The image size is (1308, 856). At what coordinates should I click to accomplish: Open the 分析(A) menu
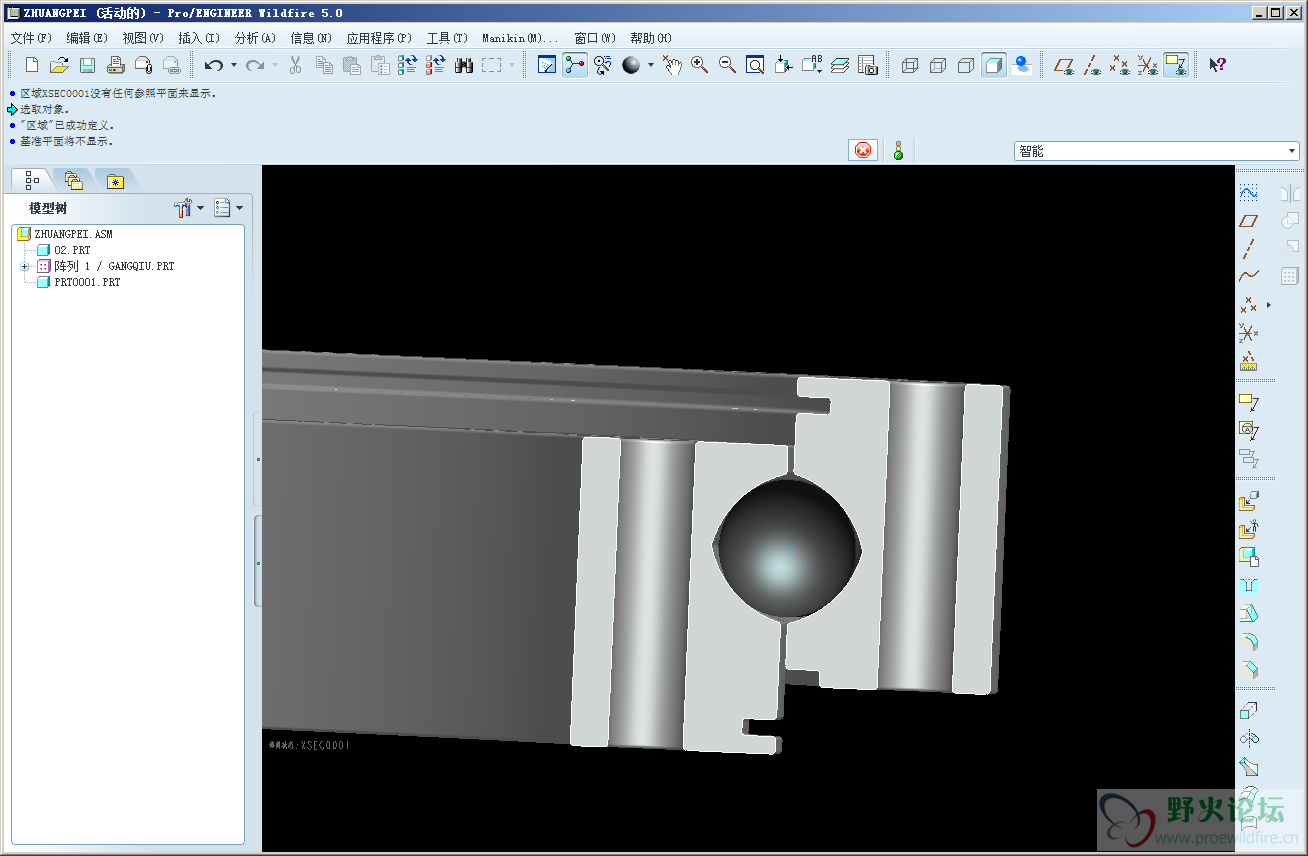point(255,38)
